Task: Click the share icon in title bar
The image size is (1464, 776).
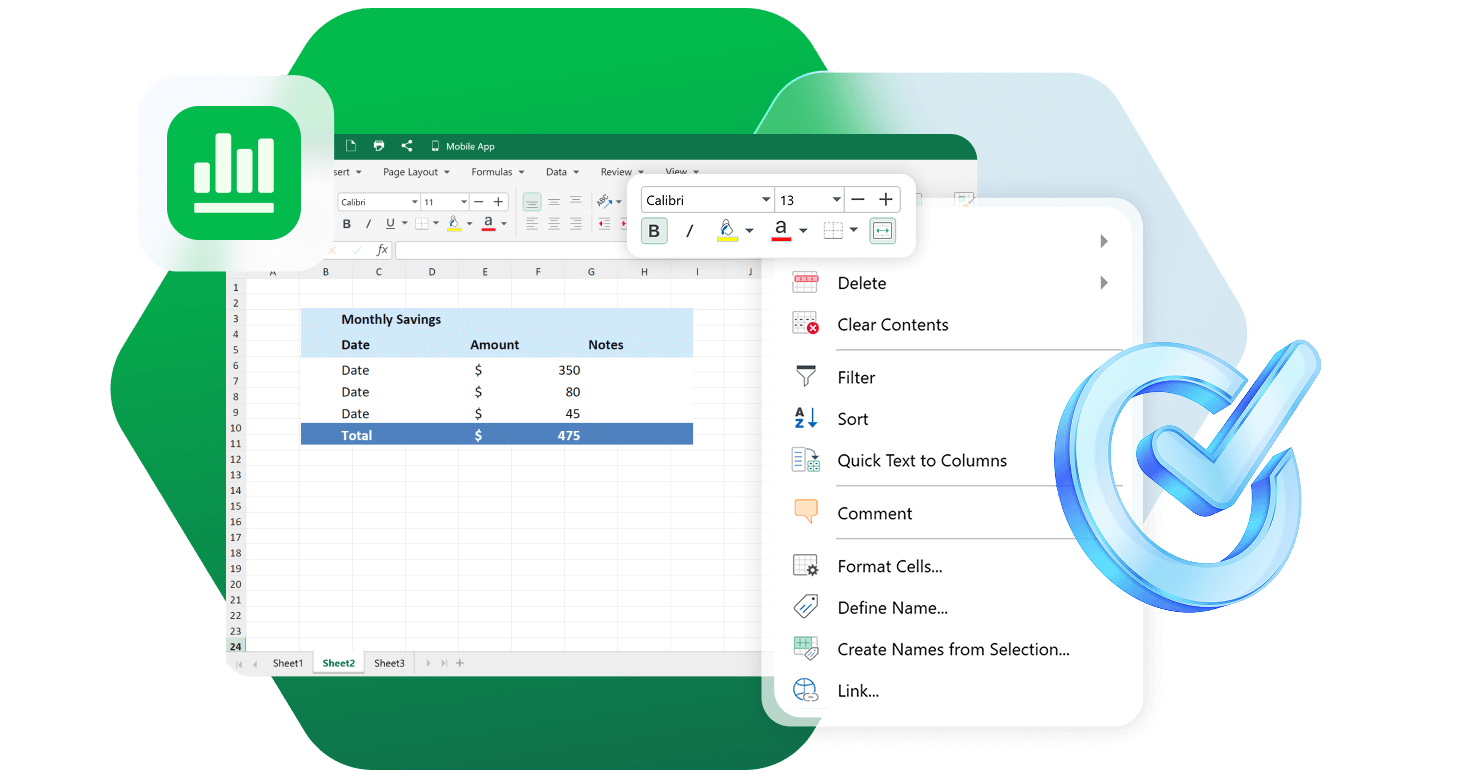Action: click(x=407, y=146)
